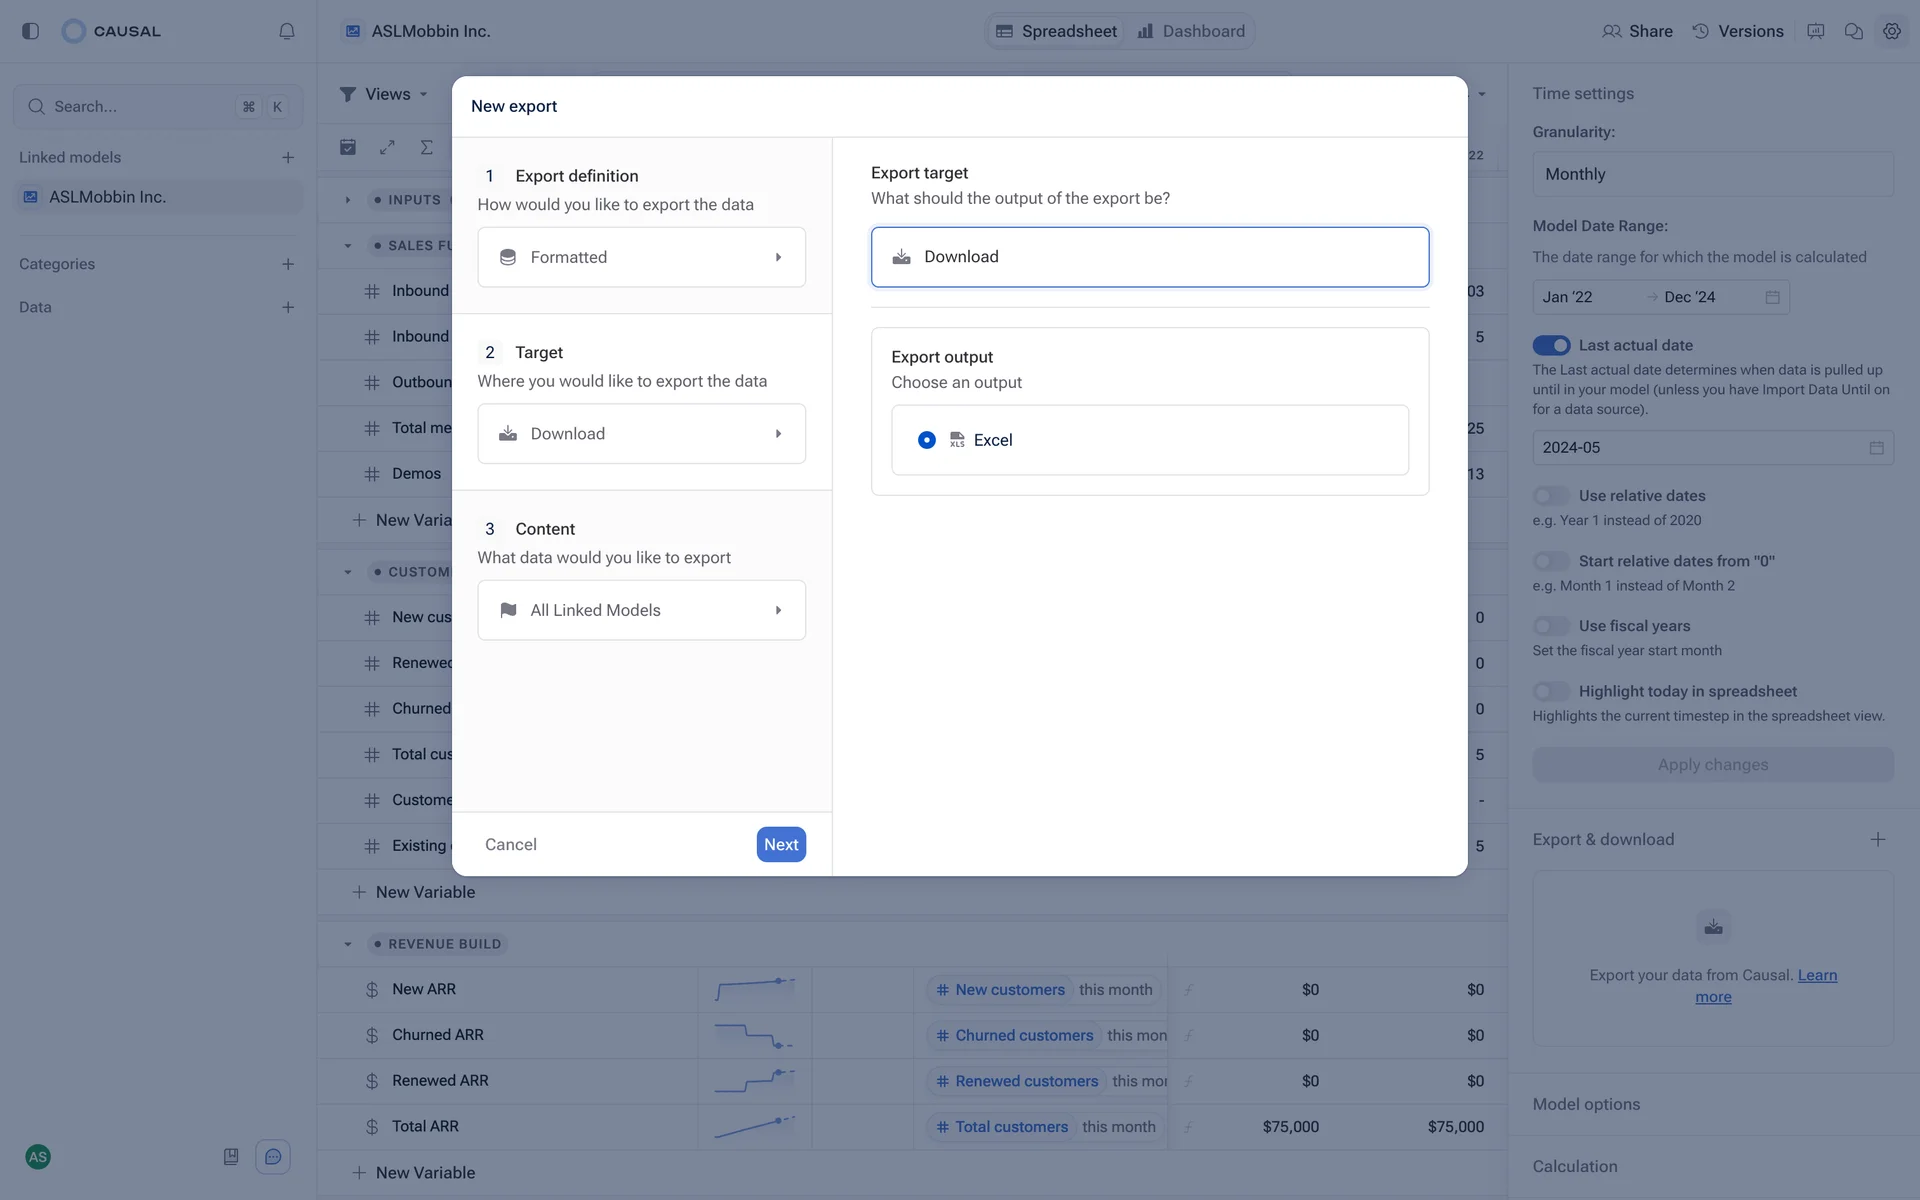1920x1200 pixels.
Task: Add a new linked model plus icon
Action: (288, 157)
